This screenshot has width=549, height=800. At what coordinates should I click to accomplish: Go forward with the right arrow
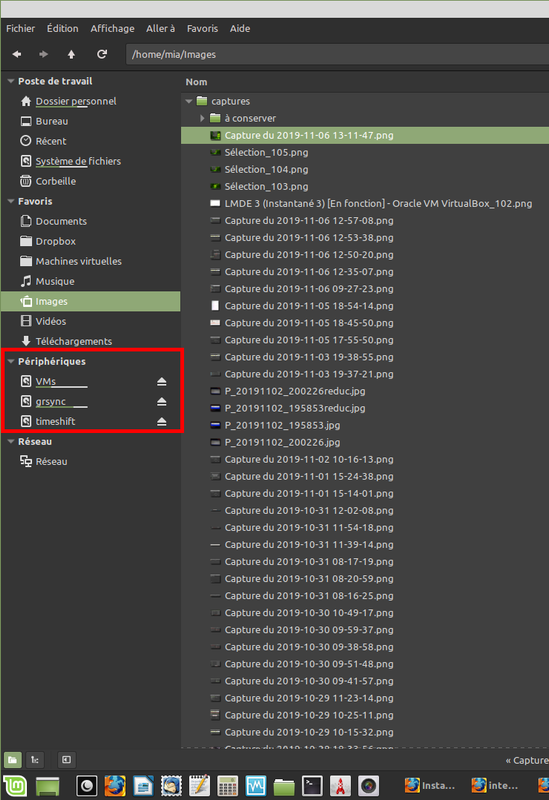tap(44, 54)
